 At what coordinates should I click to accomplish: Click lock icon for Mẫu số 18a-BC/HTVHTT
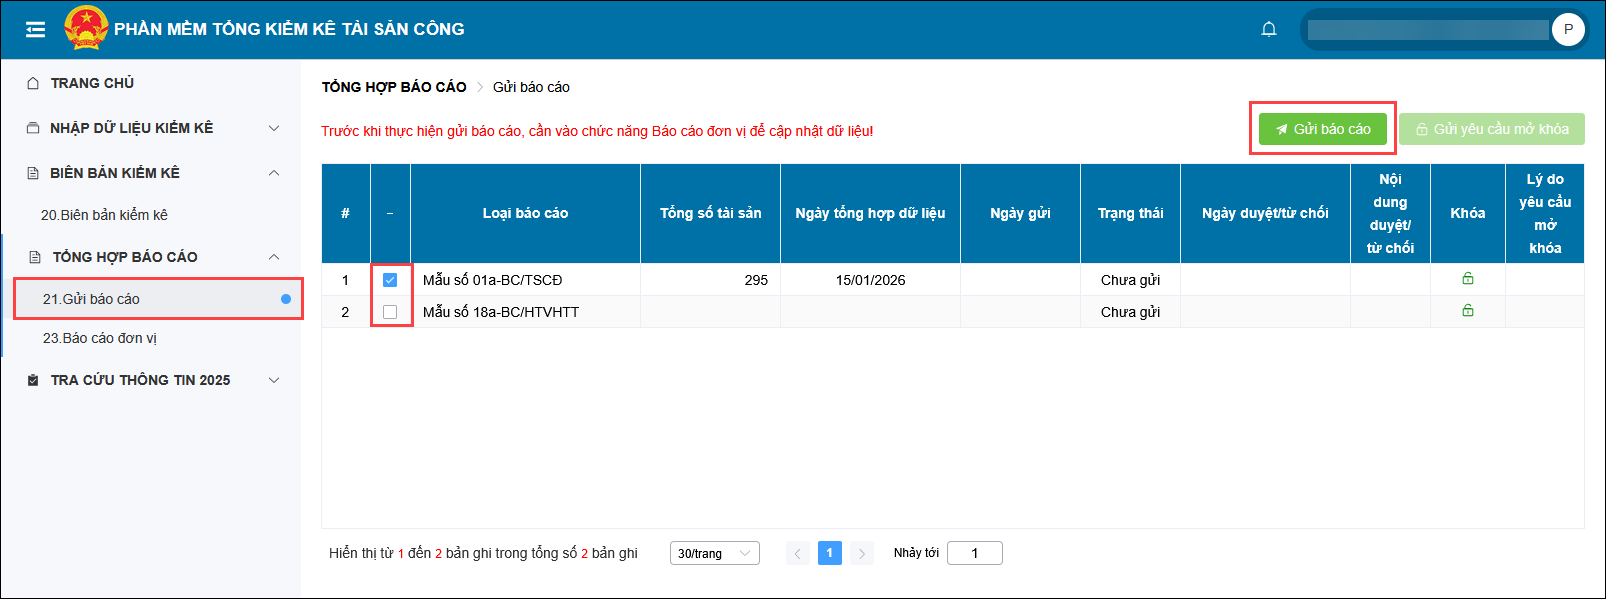point(1467,311)
